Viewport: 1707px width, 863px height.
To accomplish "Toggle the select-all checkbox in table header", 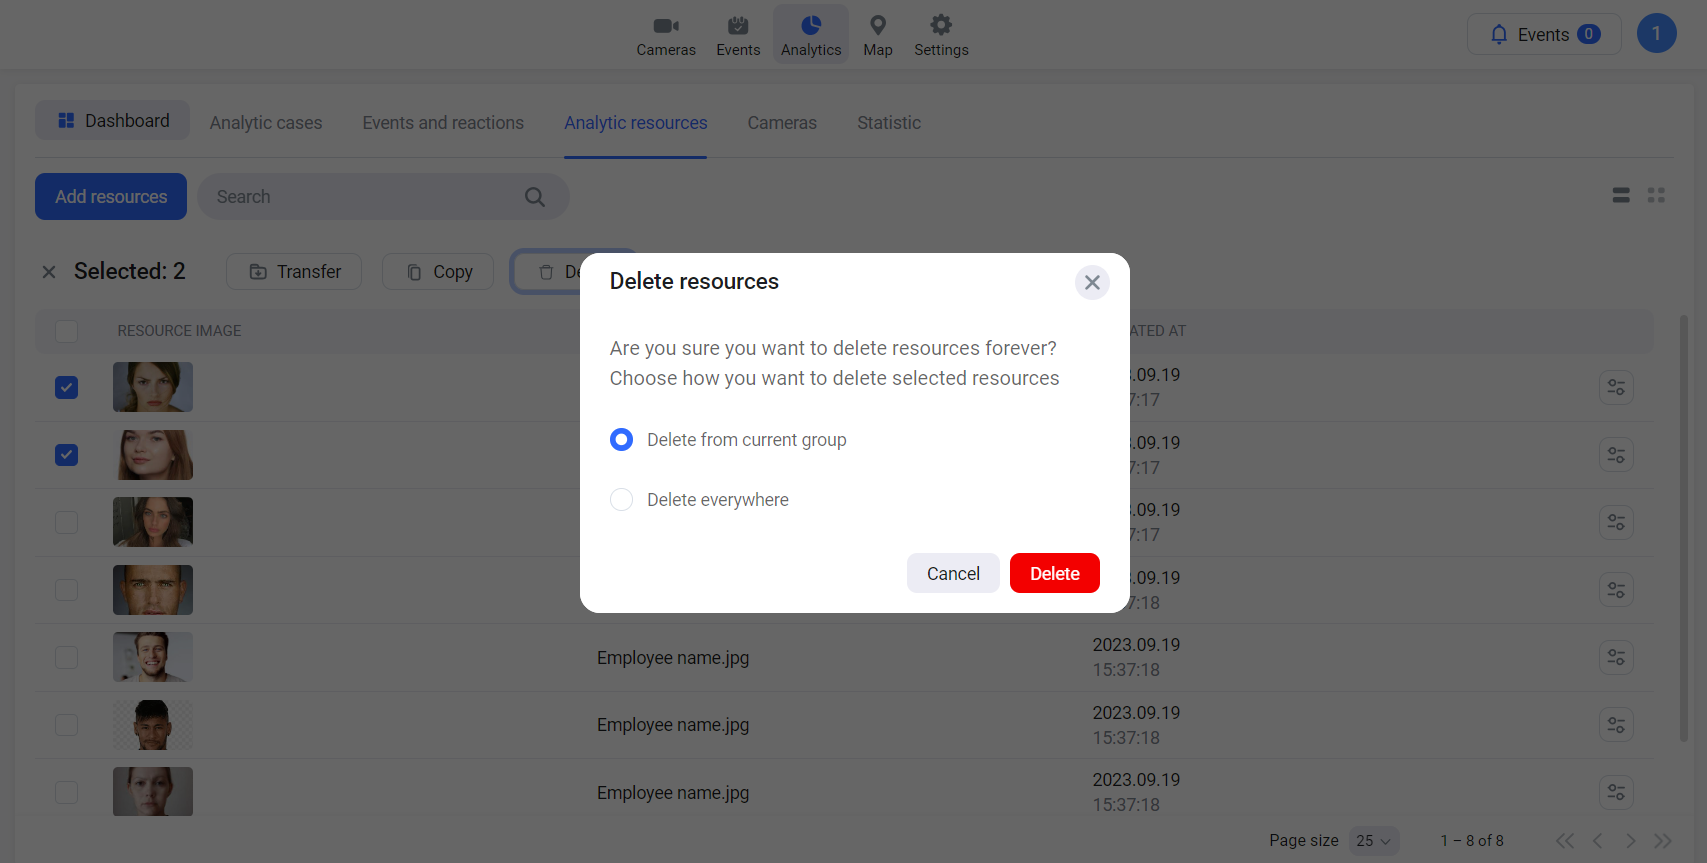I will pos(67,331).
